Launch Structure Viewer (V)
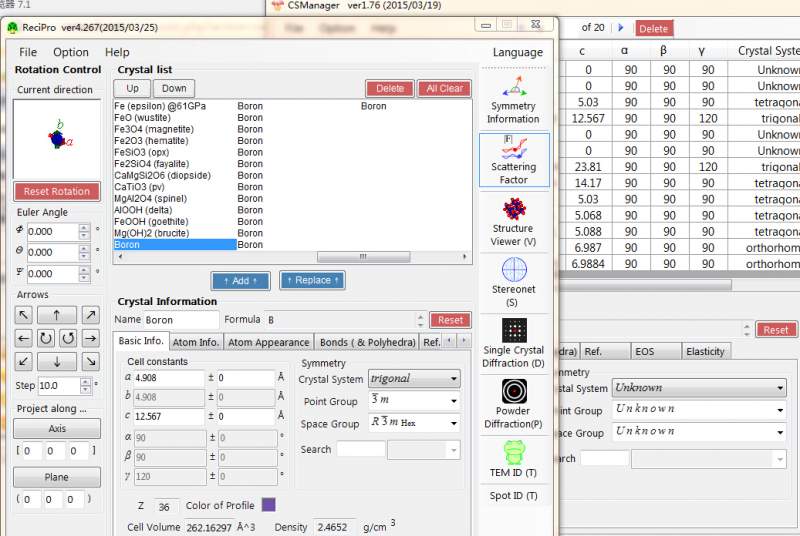The width and height of the screenshot is (800, 536). [514, 222]
